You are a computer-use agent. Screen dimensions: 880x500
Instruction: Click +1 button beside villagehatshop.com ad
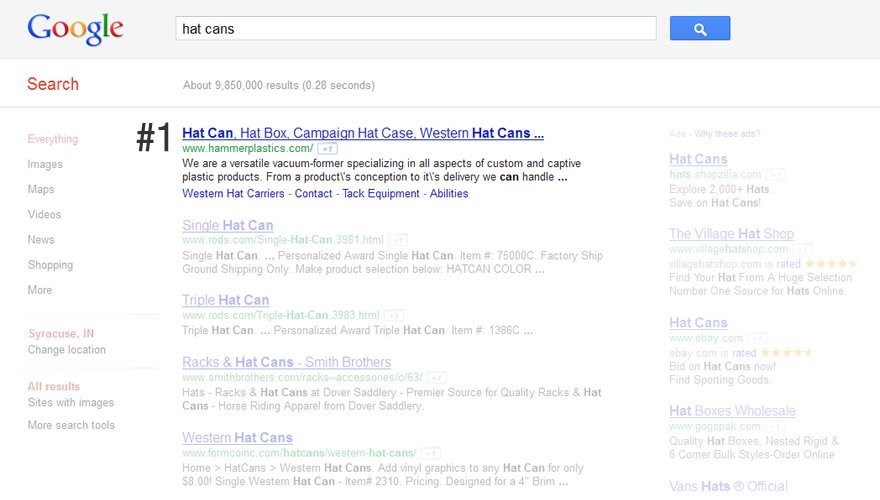tap(803, 249)
